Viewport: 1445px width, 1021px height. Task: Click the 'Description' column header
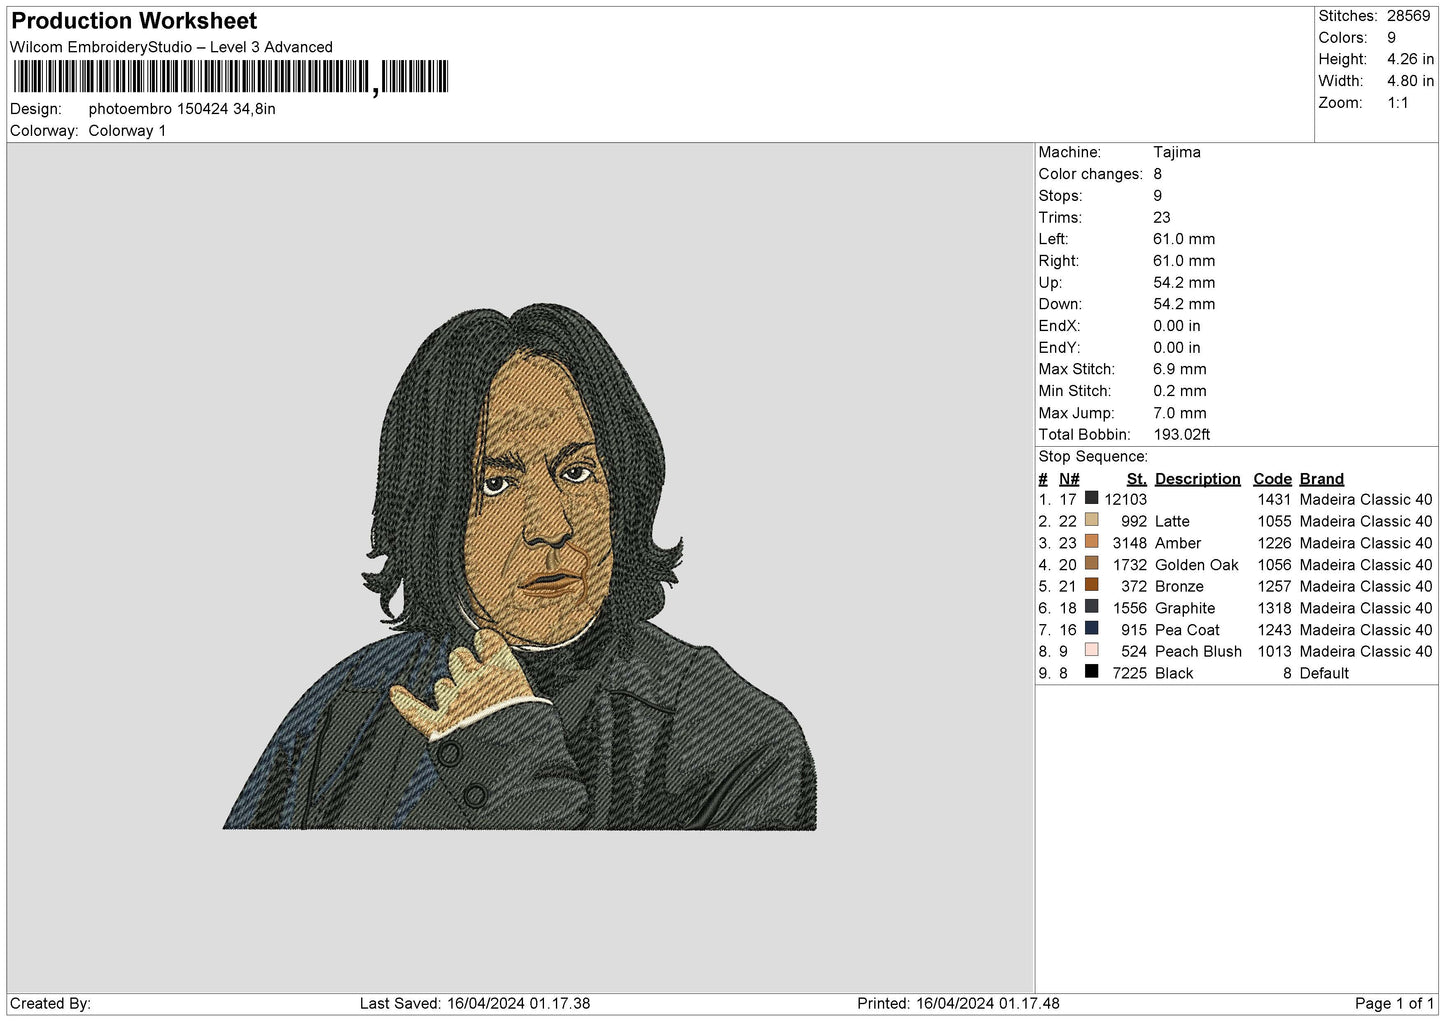(1197, 479)
